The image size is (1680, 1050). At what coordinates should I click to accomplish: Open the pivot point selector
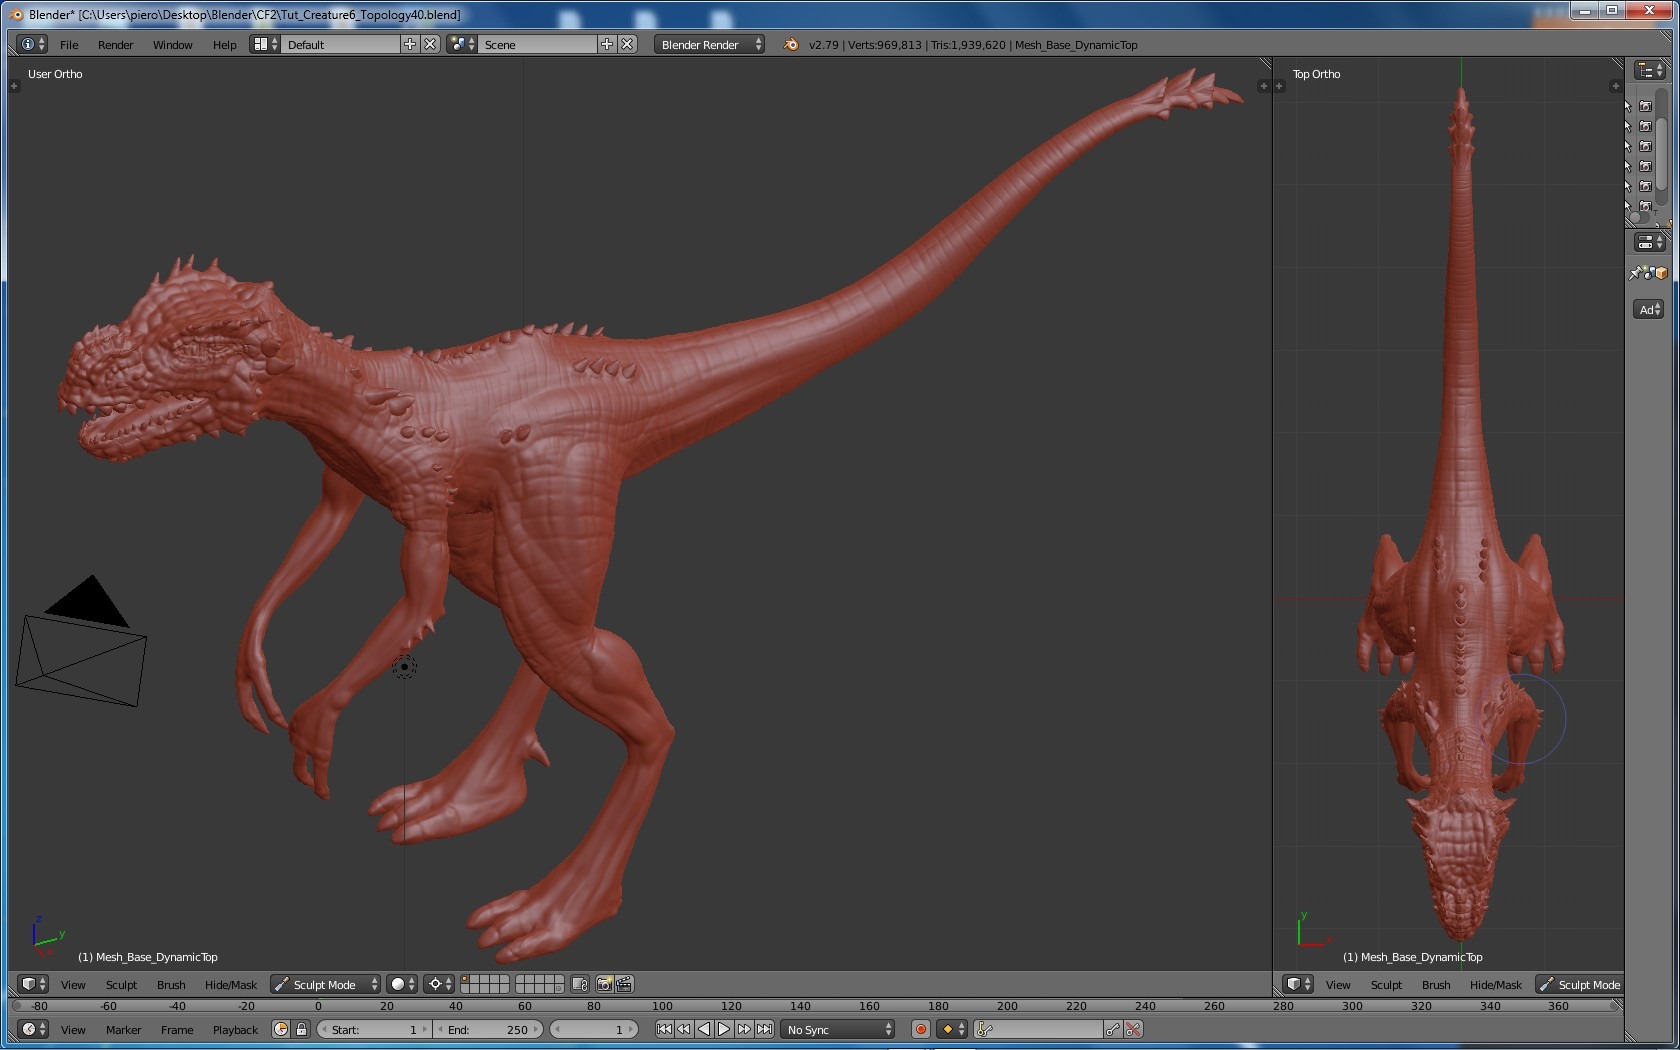tap(439, 984)
